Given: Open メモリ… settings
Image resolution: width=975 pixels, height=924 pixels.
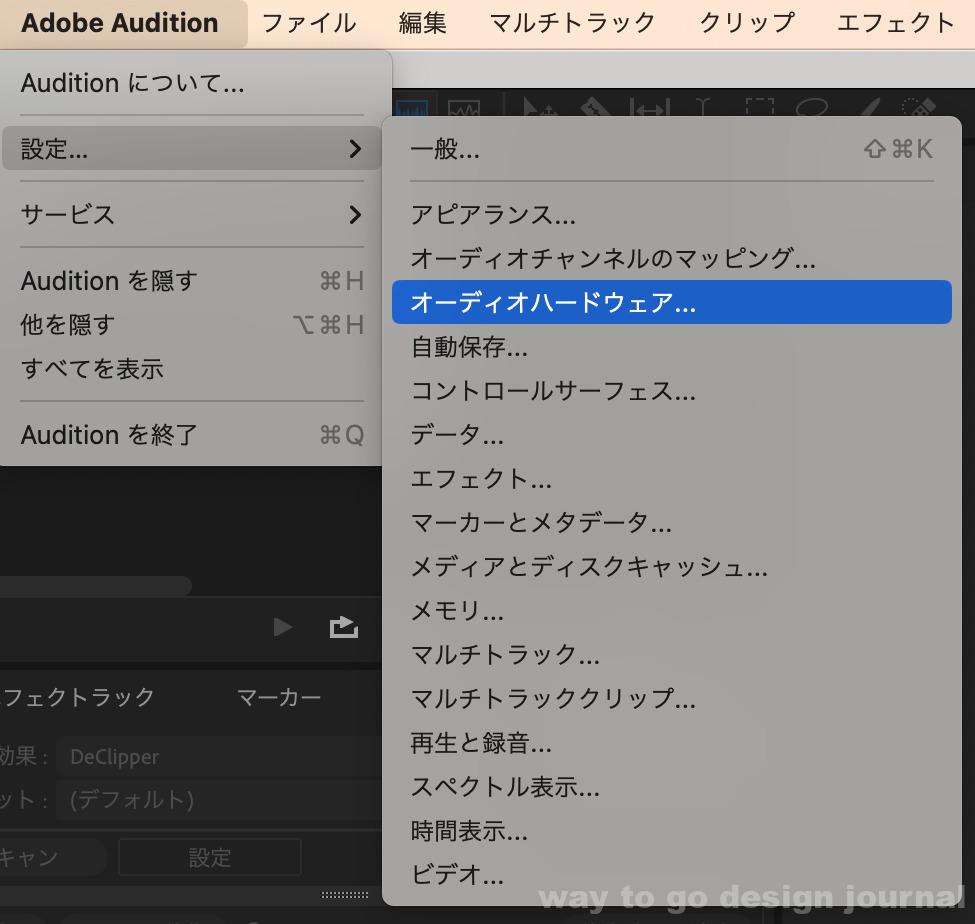Looking at the screenshot, I should tap(672, 611).
